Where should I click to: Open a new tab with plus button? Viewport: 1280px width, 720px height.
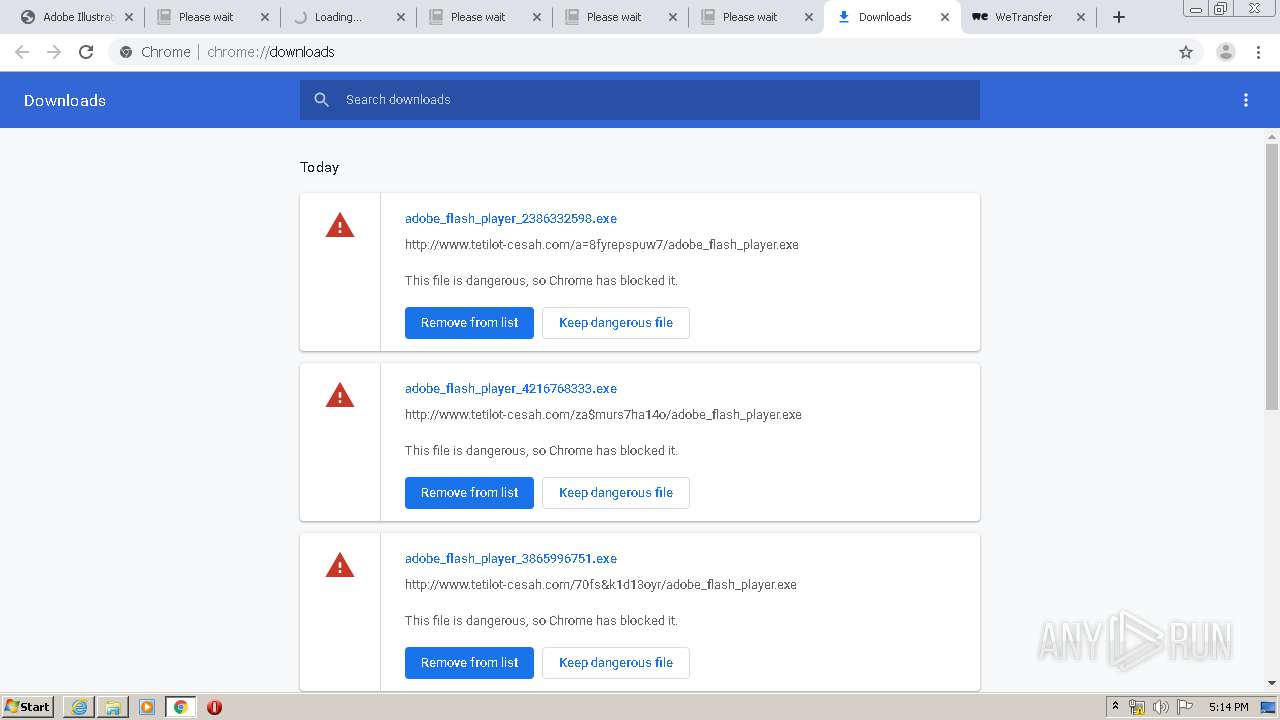(1119, 17)
